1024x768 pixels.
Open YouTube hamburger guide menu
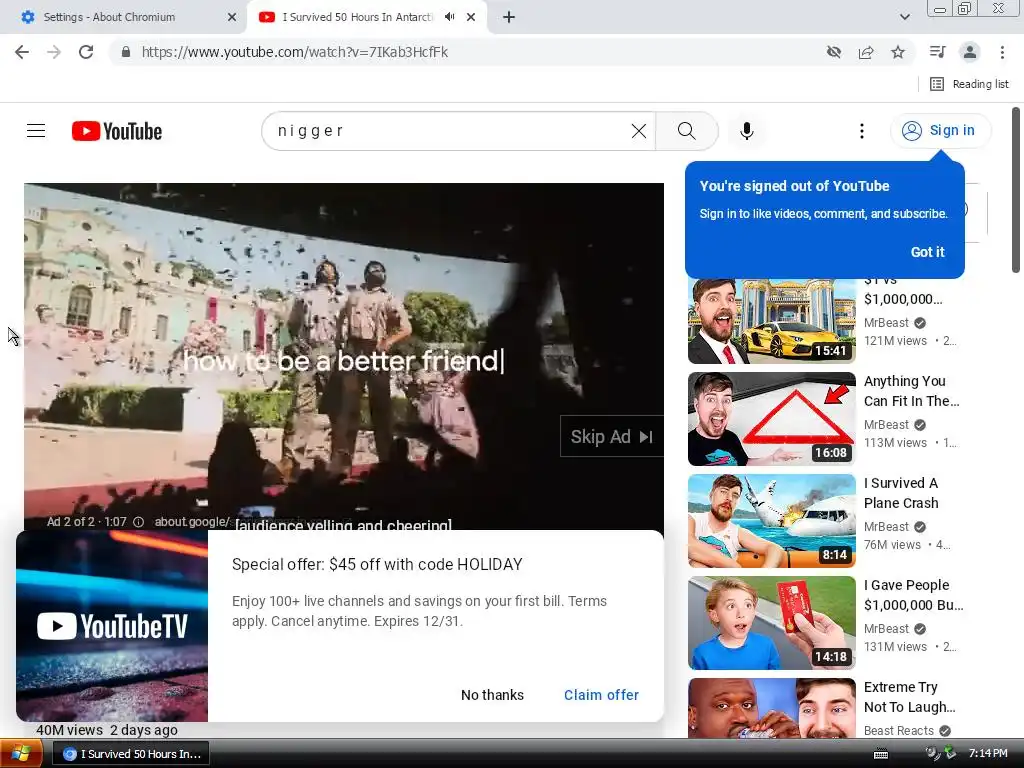click(x=36, y=131)
